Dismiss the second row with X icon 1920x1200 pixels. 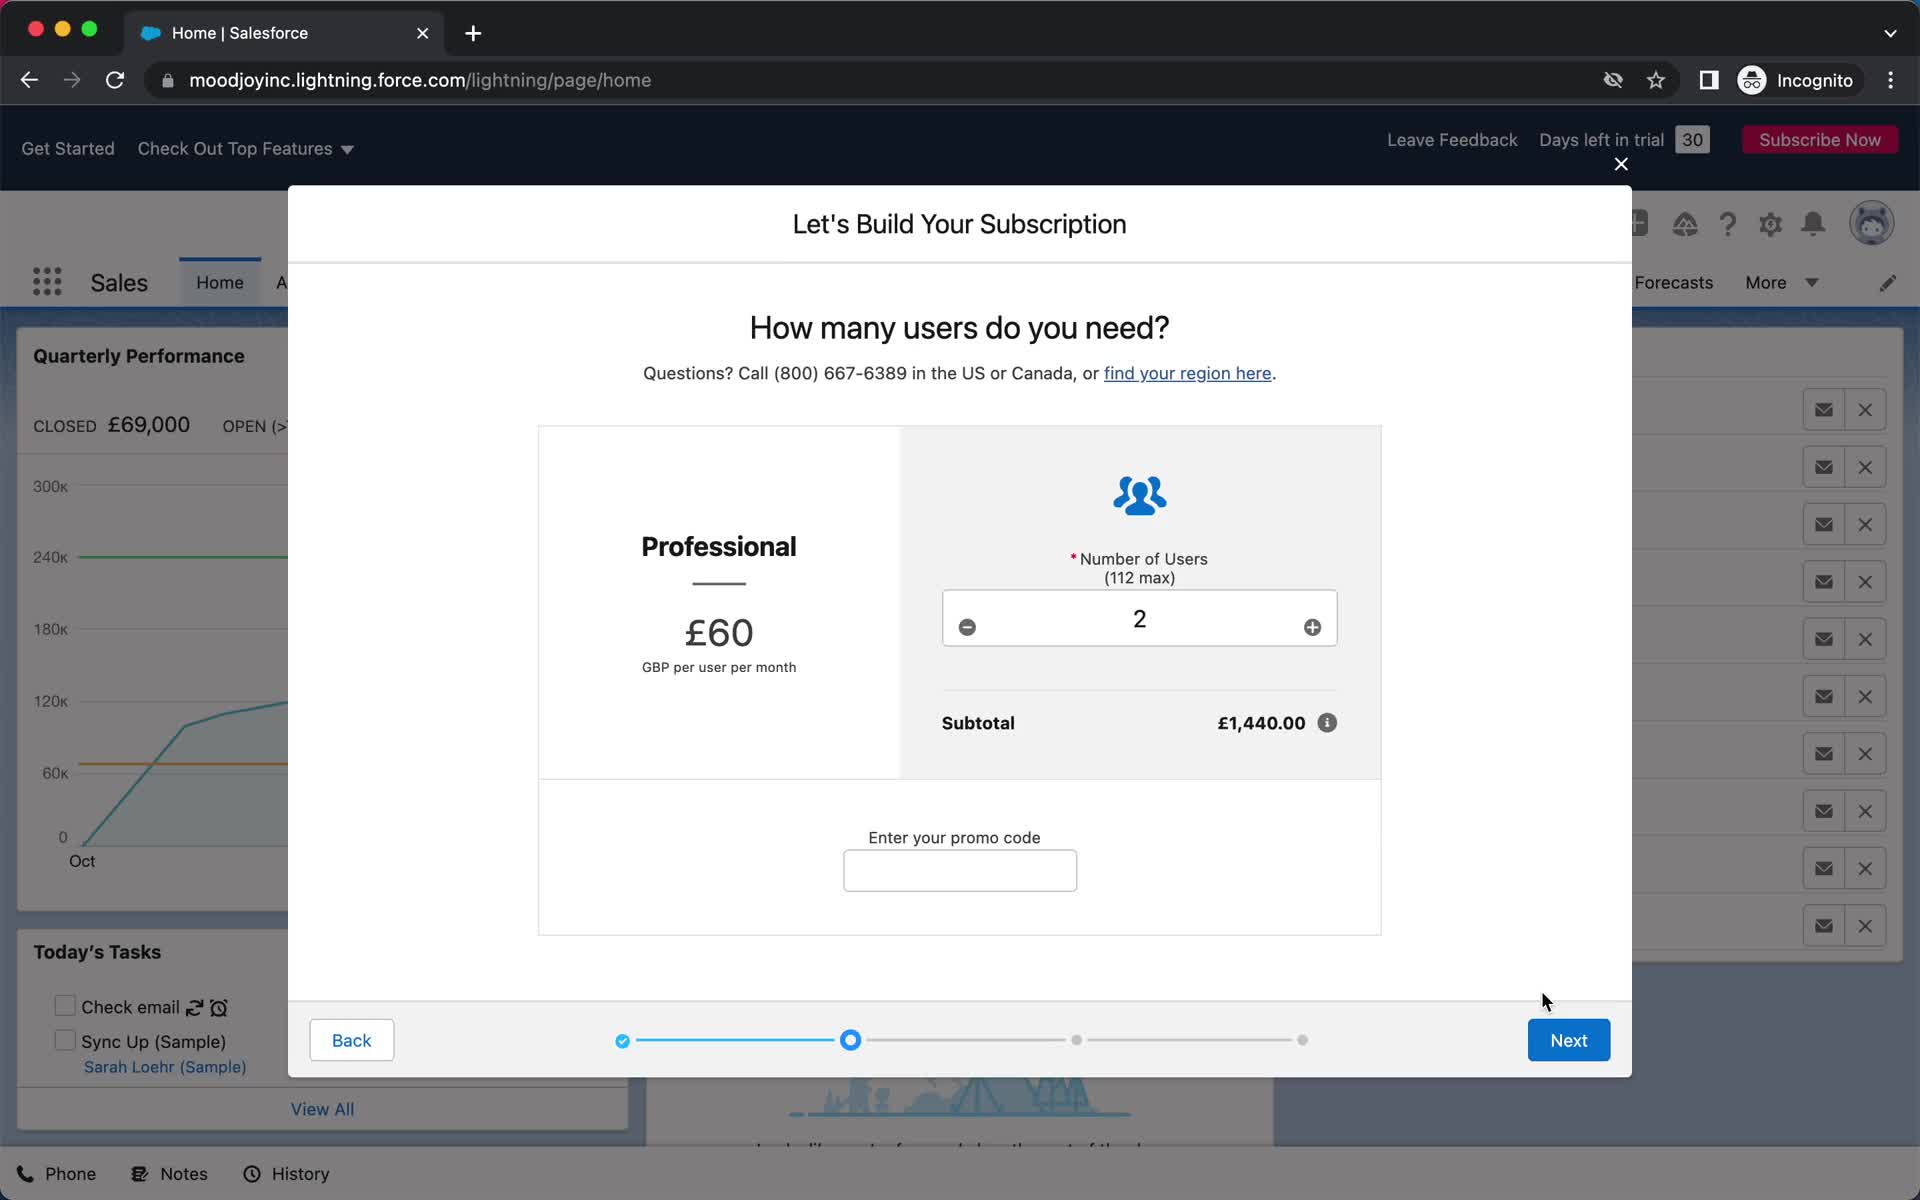click(x=1865, y=467)
